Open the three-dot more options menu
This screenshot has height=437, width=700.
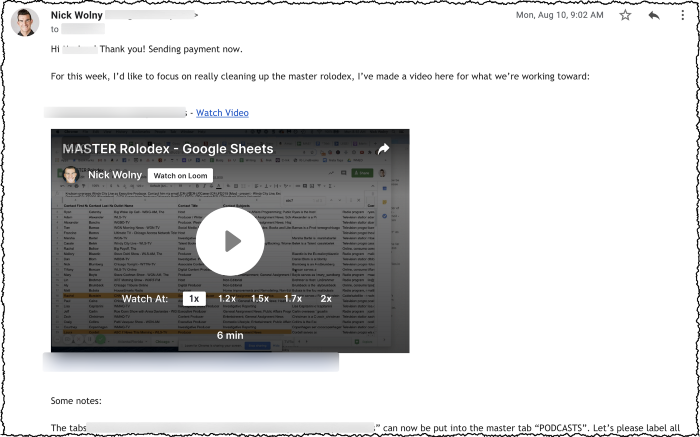(683, 15)
